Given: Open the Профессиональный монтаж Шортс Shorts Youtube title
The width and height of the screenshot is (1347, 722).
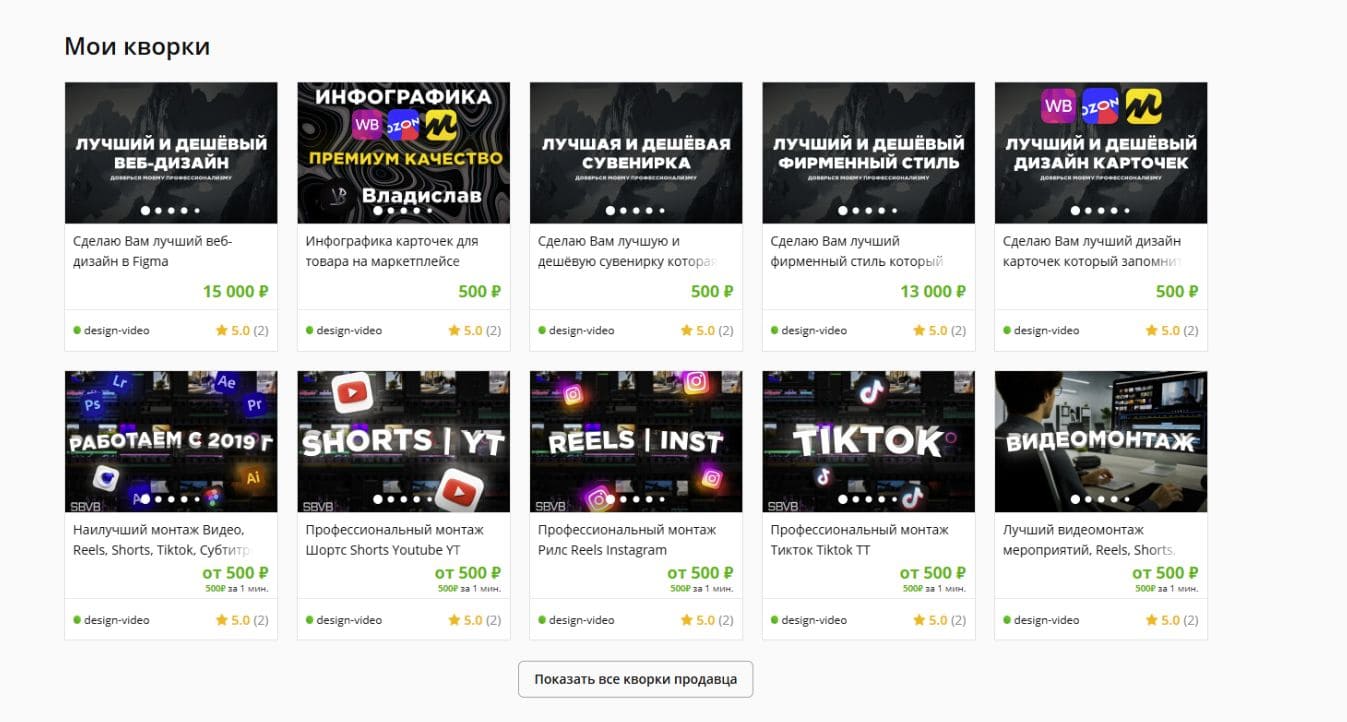Looking at the screenshot, I should pos(394,540).
